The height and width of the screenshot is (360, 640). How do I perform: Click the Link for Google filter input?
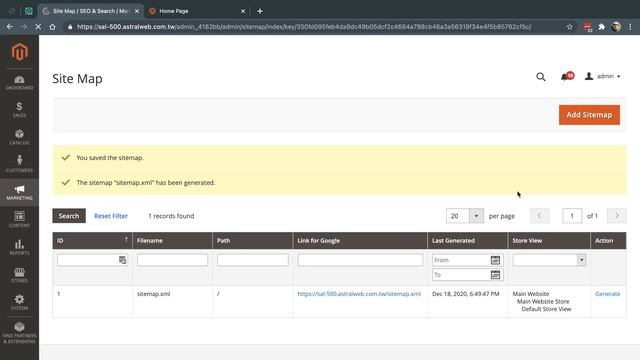point(360,260)
